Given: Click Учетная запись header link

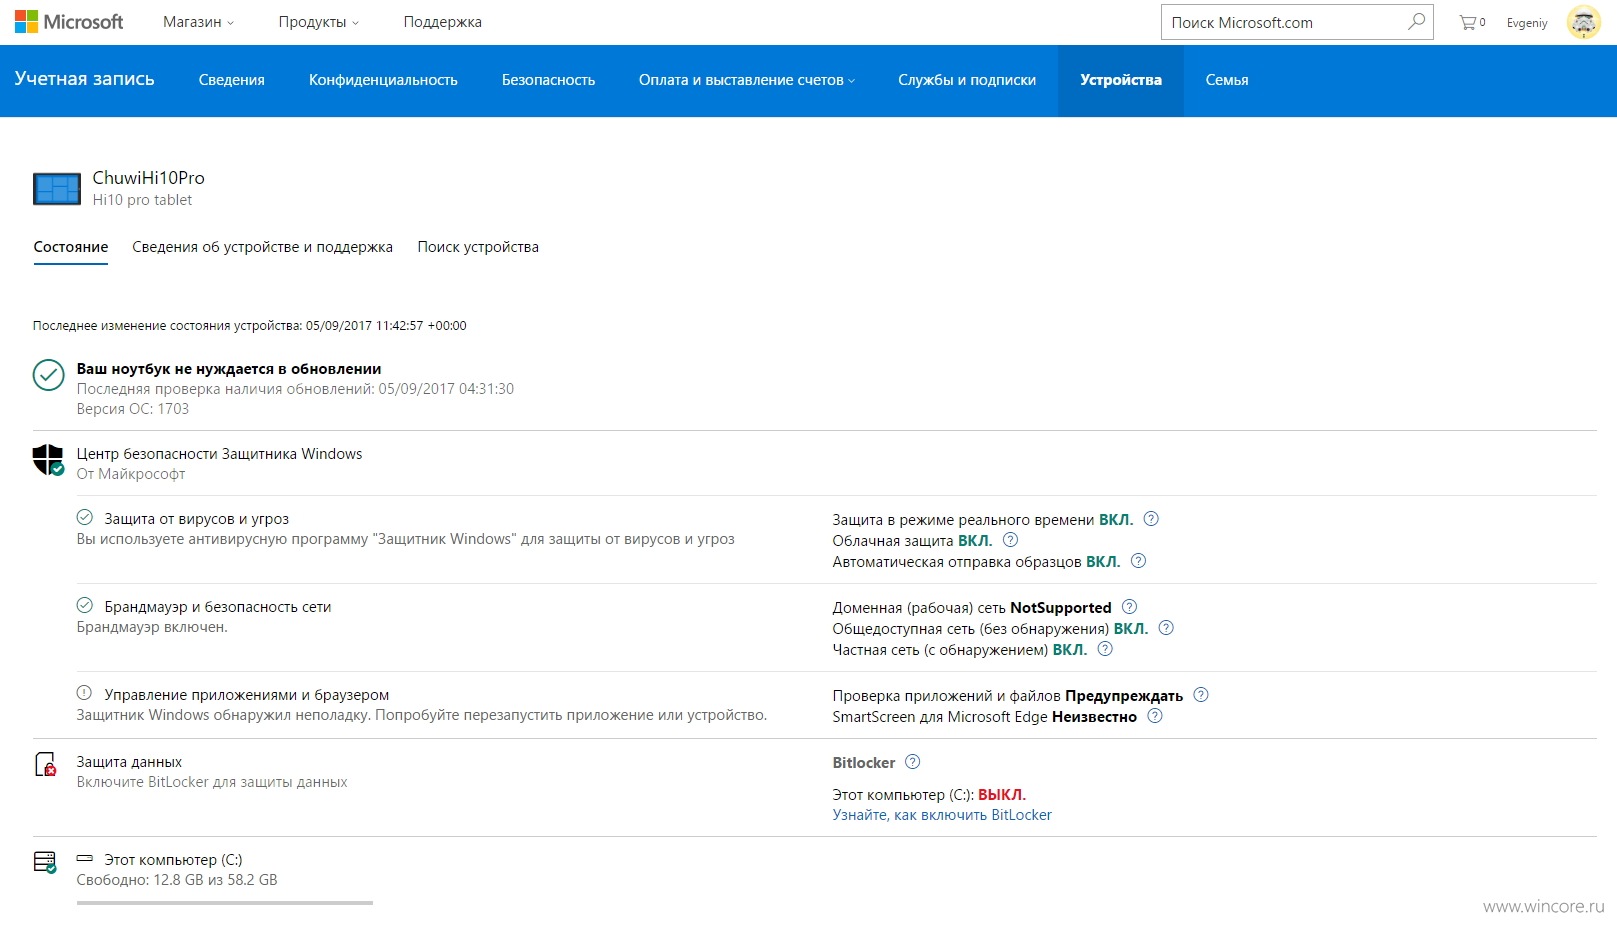Looking at the screenshot, I should (85, 79).
